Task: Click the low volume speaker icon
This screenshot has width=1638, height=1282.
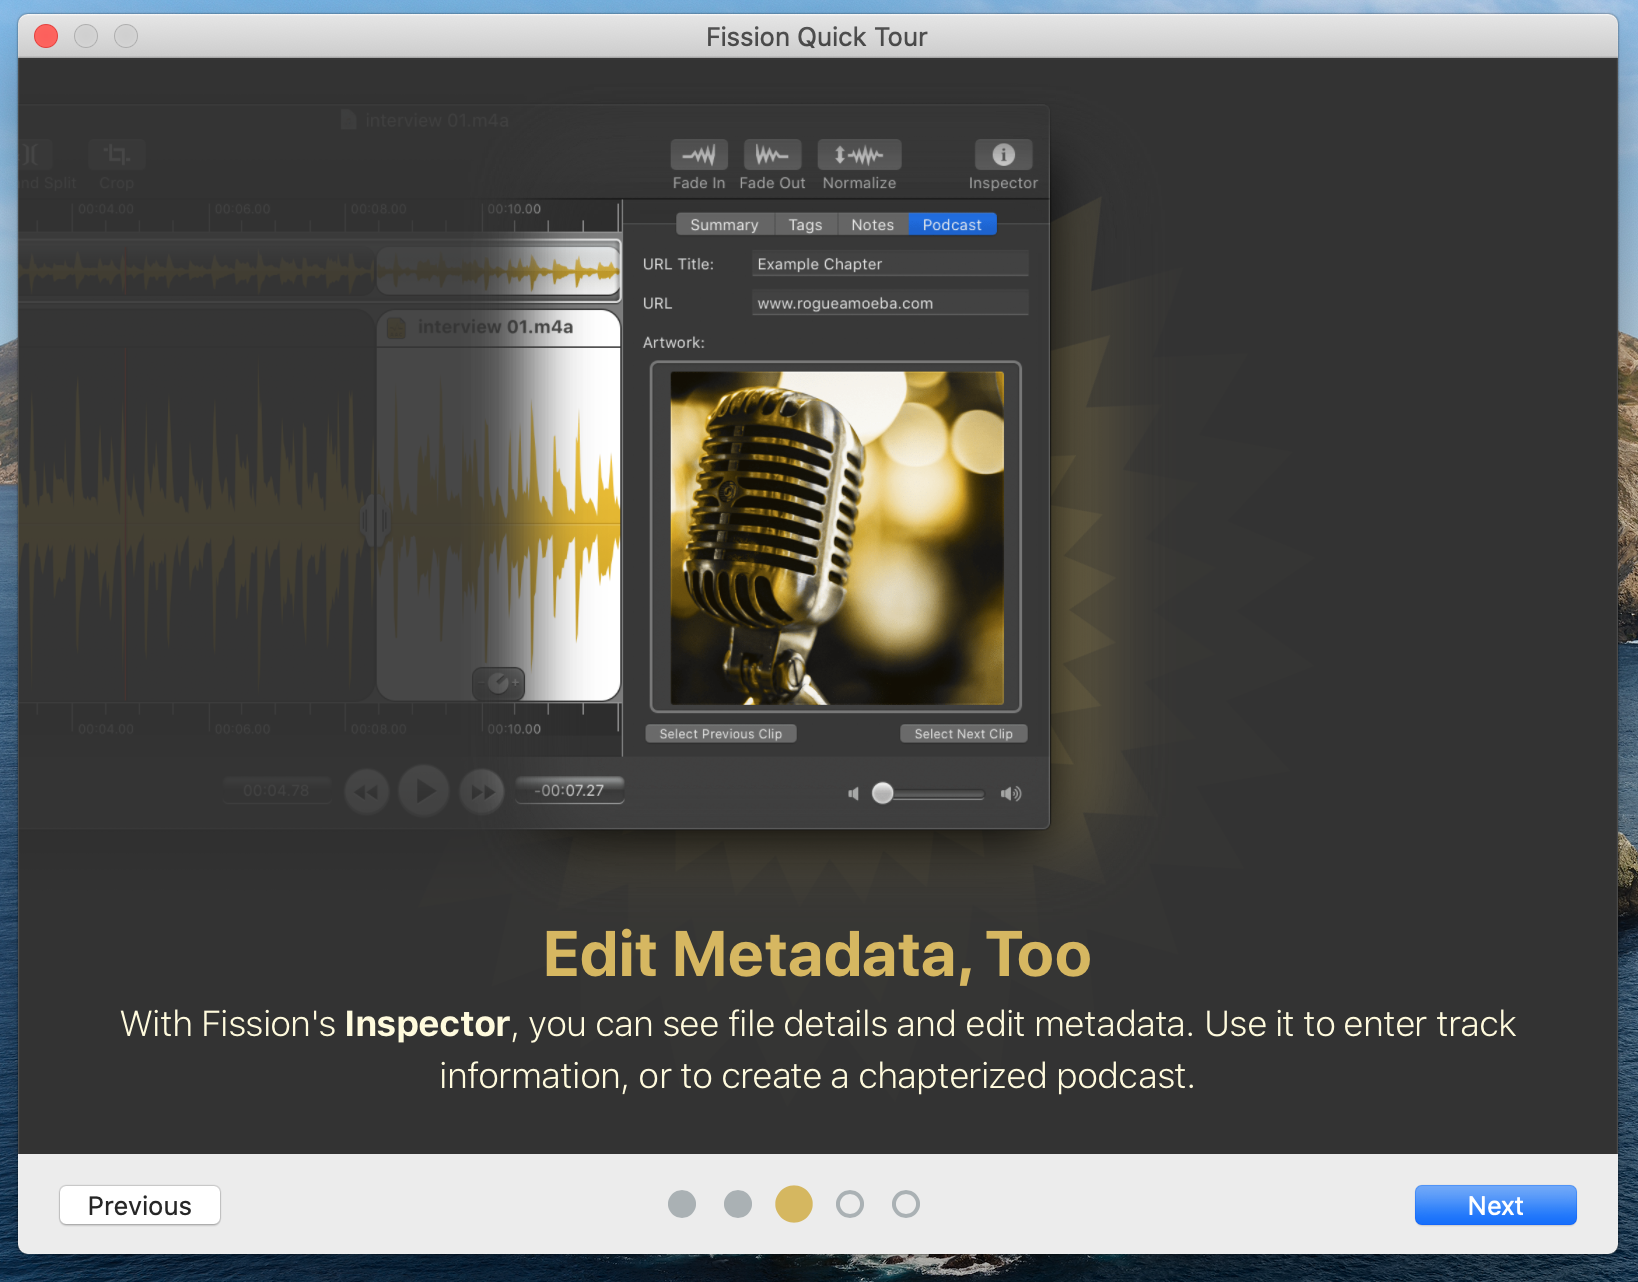Action: tap(853, 794)
